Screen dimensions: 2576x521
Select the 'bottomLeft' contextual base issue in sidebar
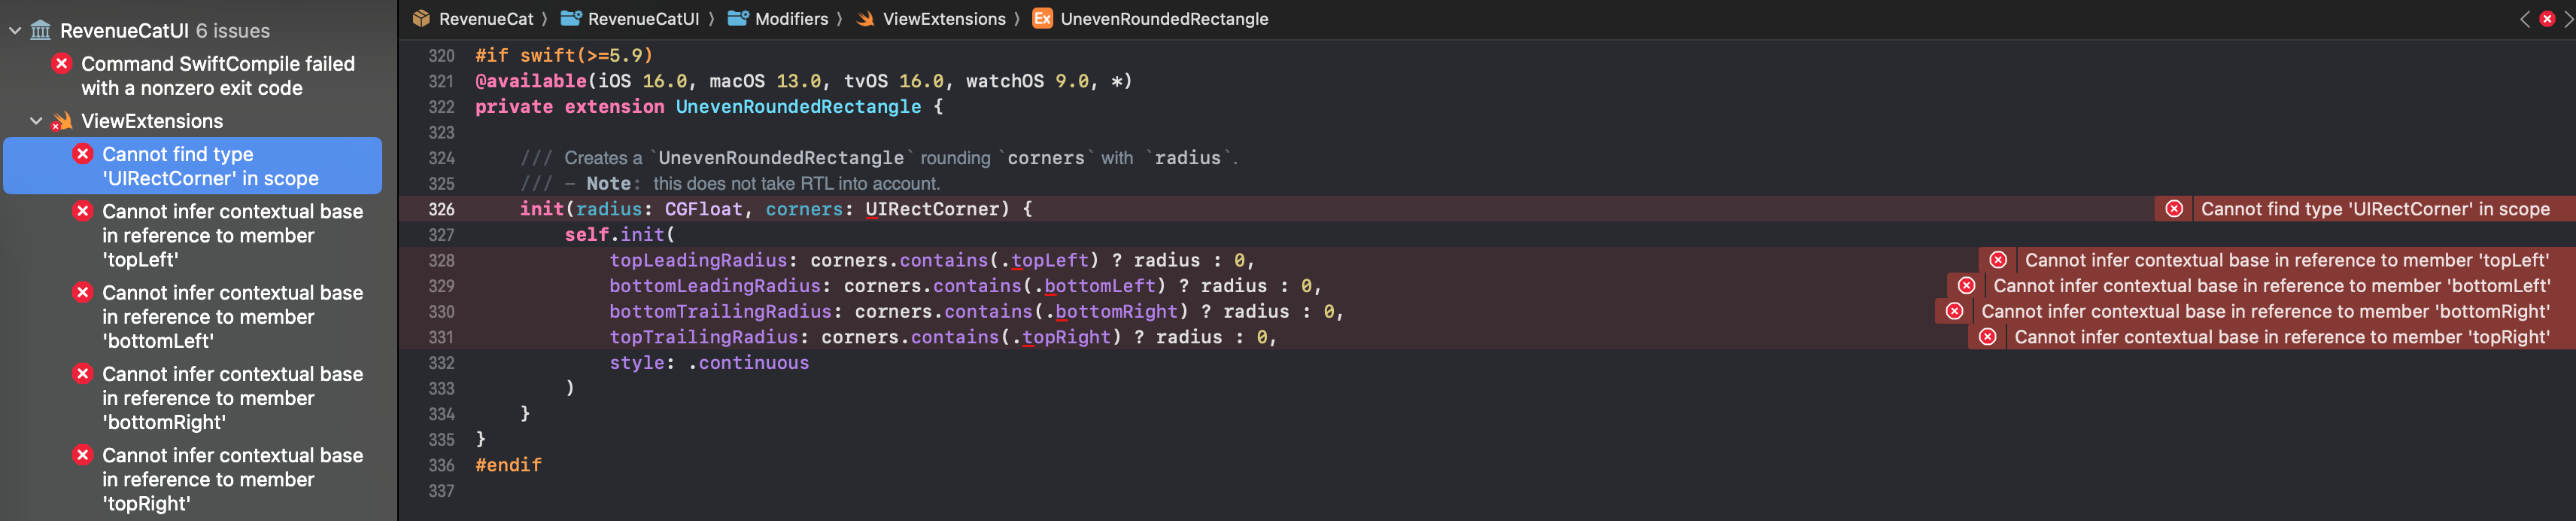point(232,317)
